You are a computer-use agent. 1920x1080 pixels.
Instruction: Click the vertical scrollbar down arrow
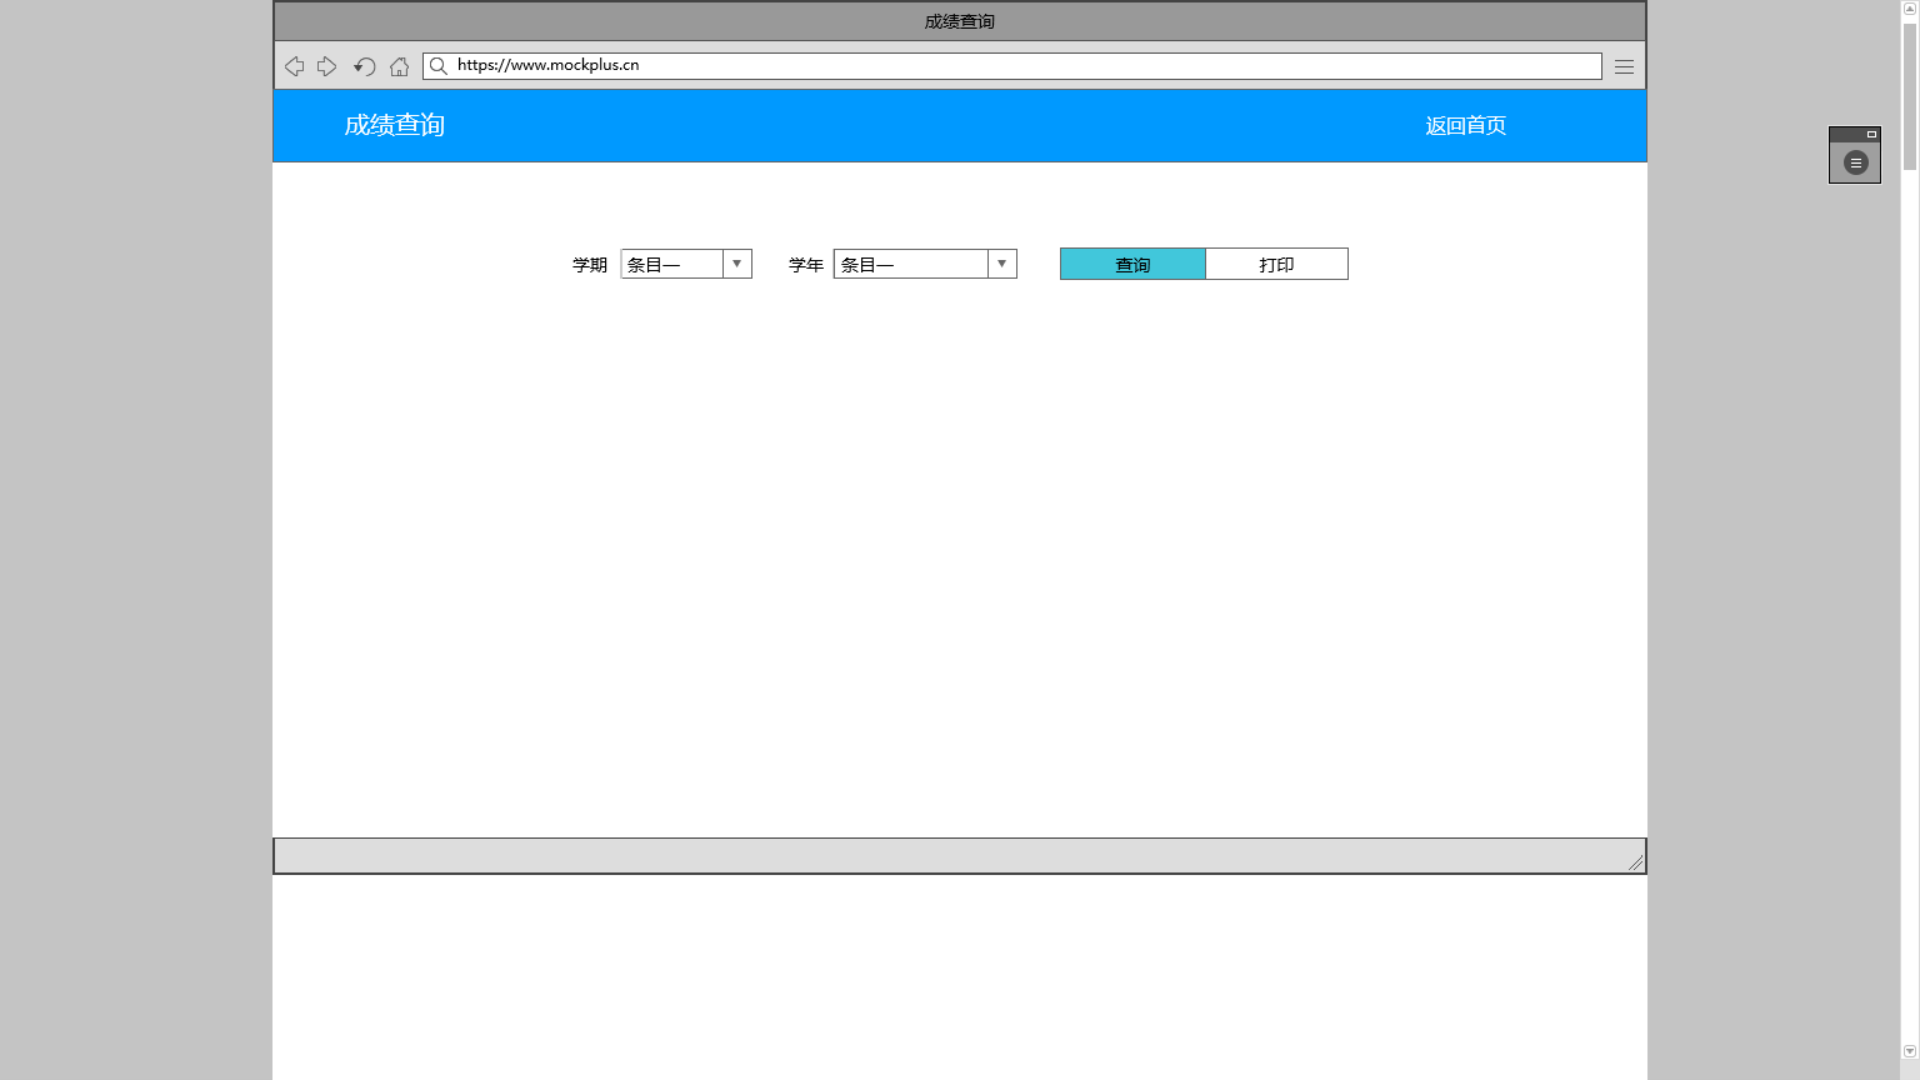(1909, 1051)
